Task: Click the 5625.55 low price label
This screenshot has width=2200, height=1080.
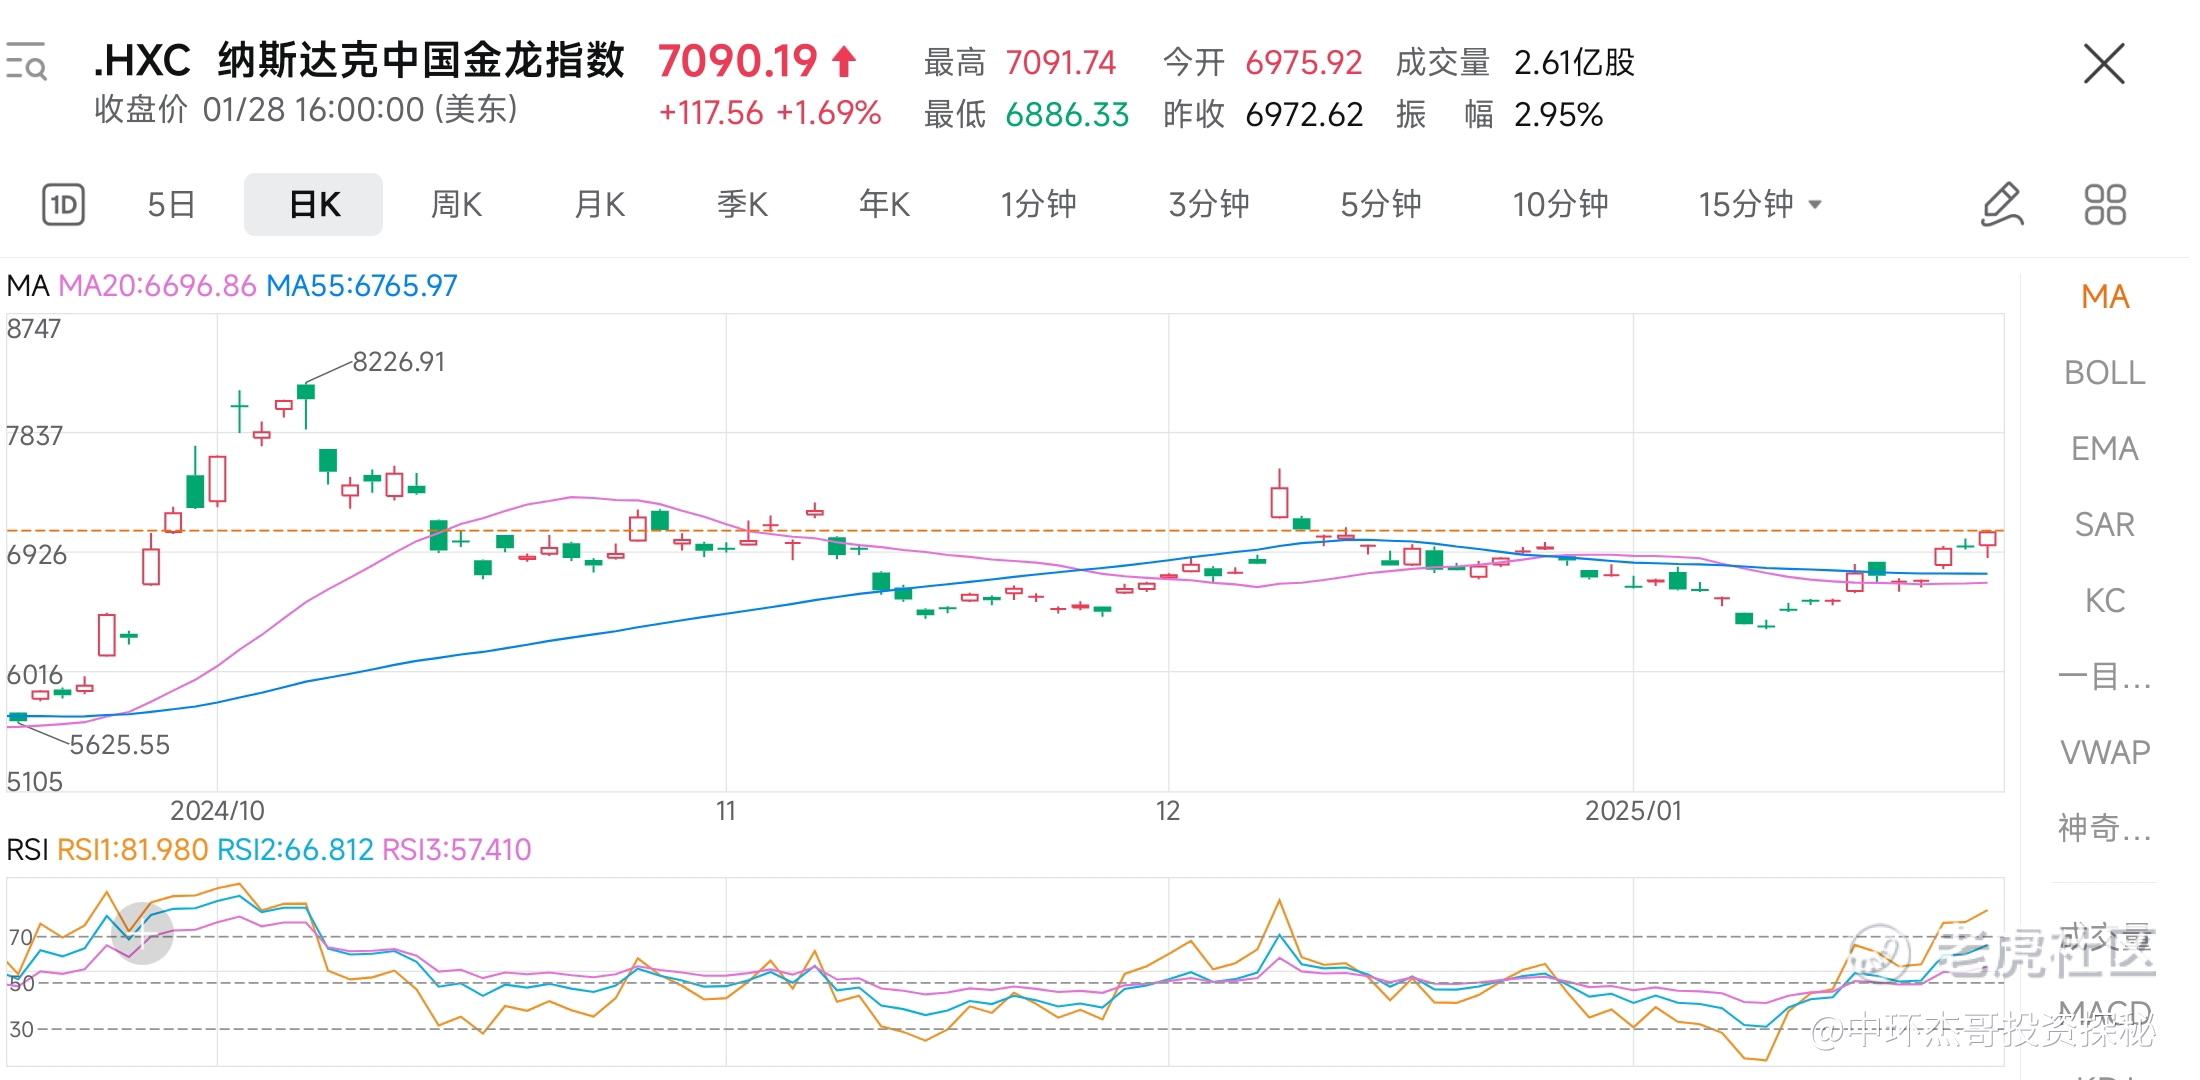Action: 120,745
